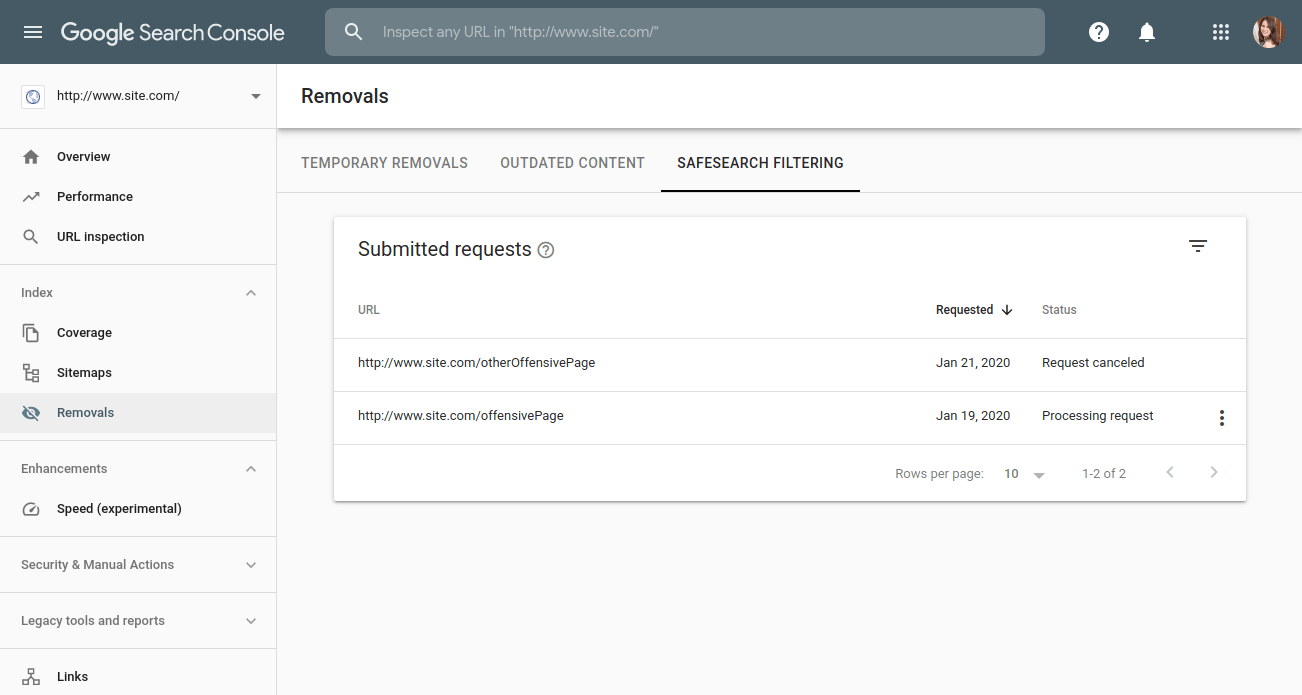Switch to the Temporary Removals tab
Viewport: 1302px width, 695px height.
[384, 162]
